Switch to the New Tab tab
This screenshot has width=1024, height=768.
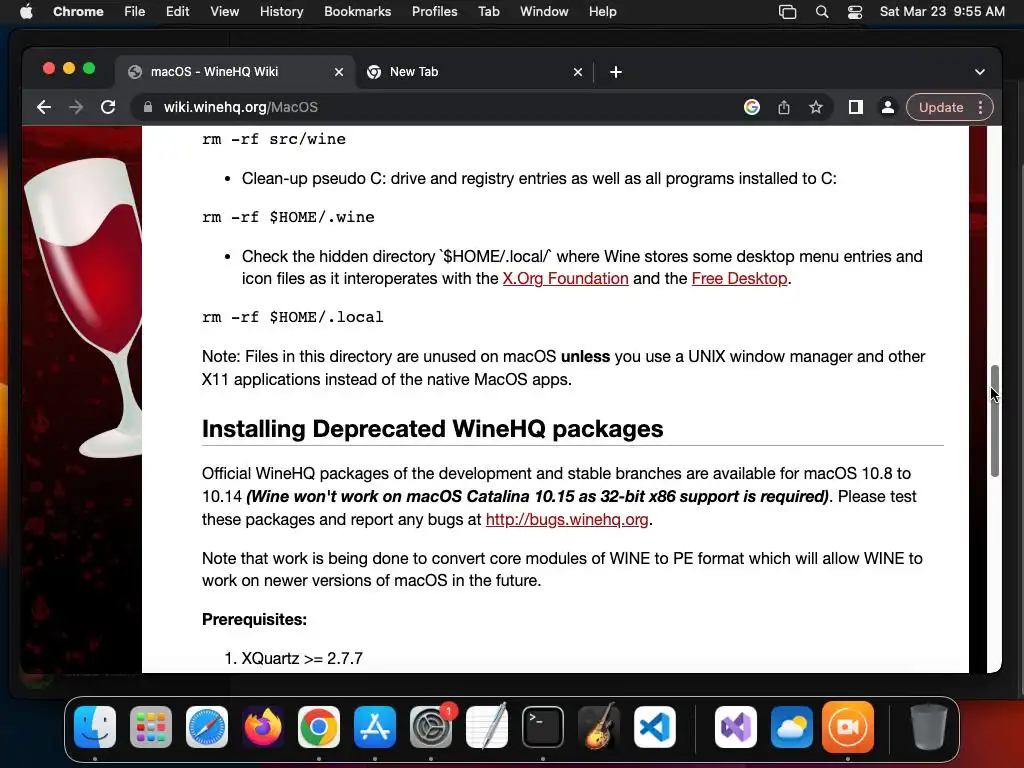475,72
